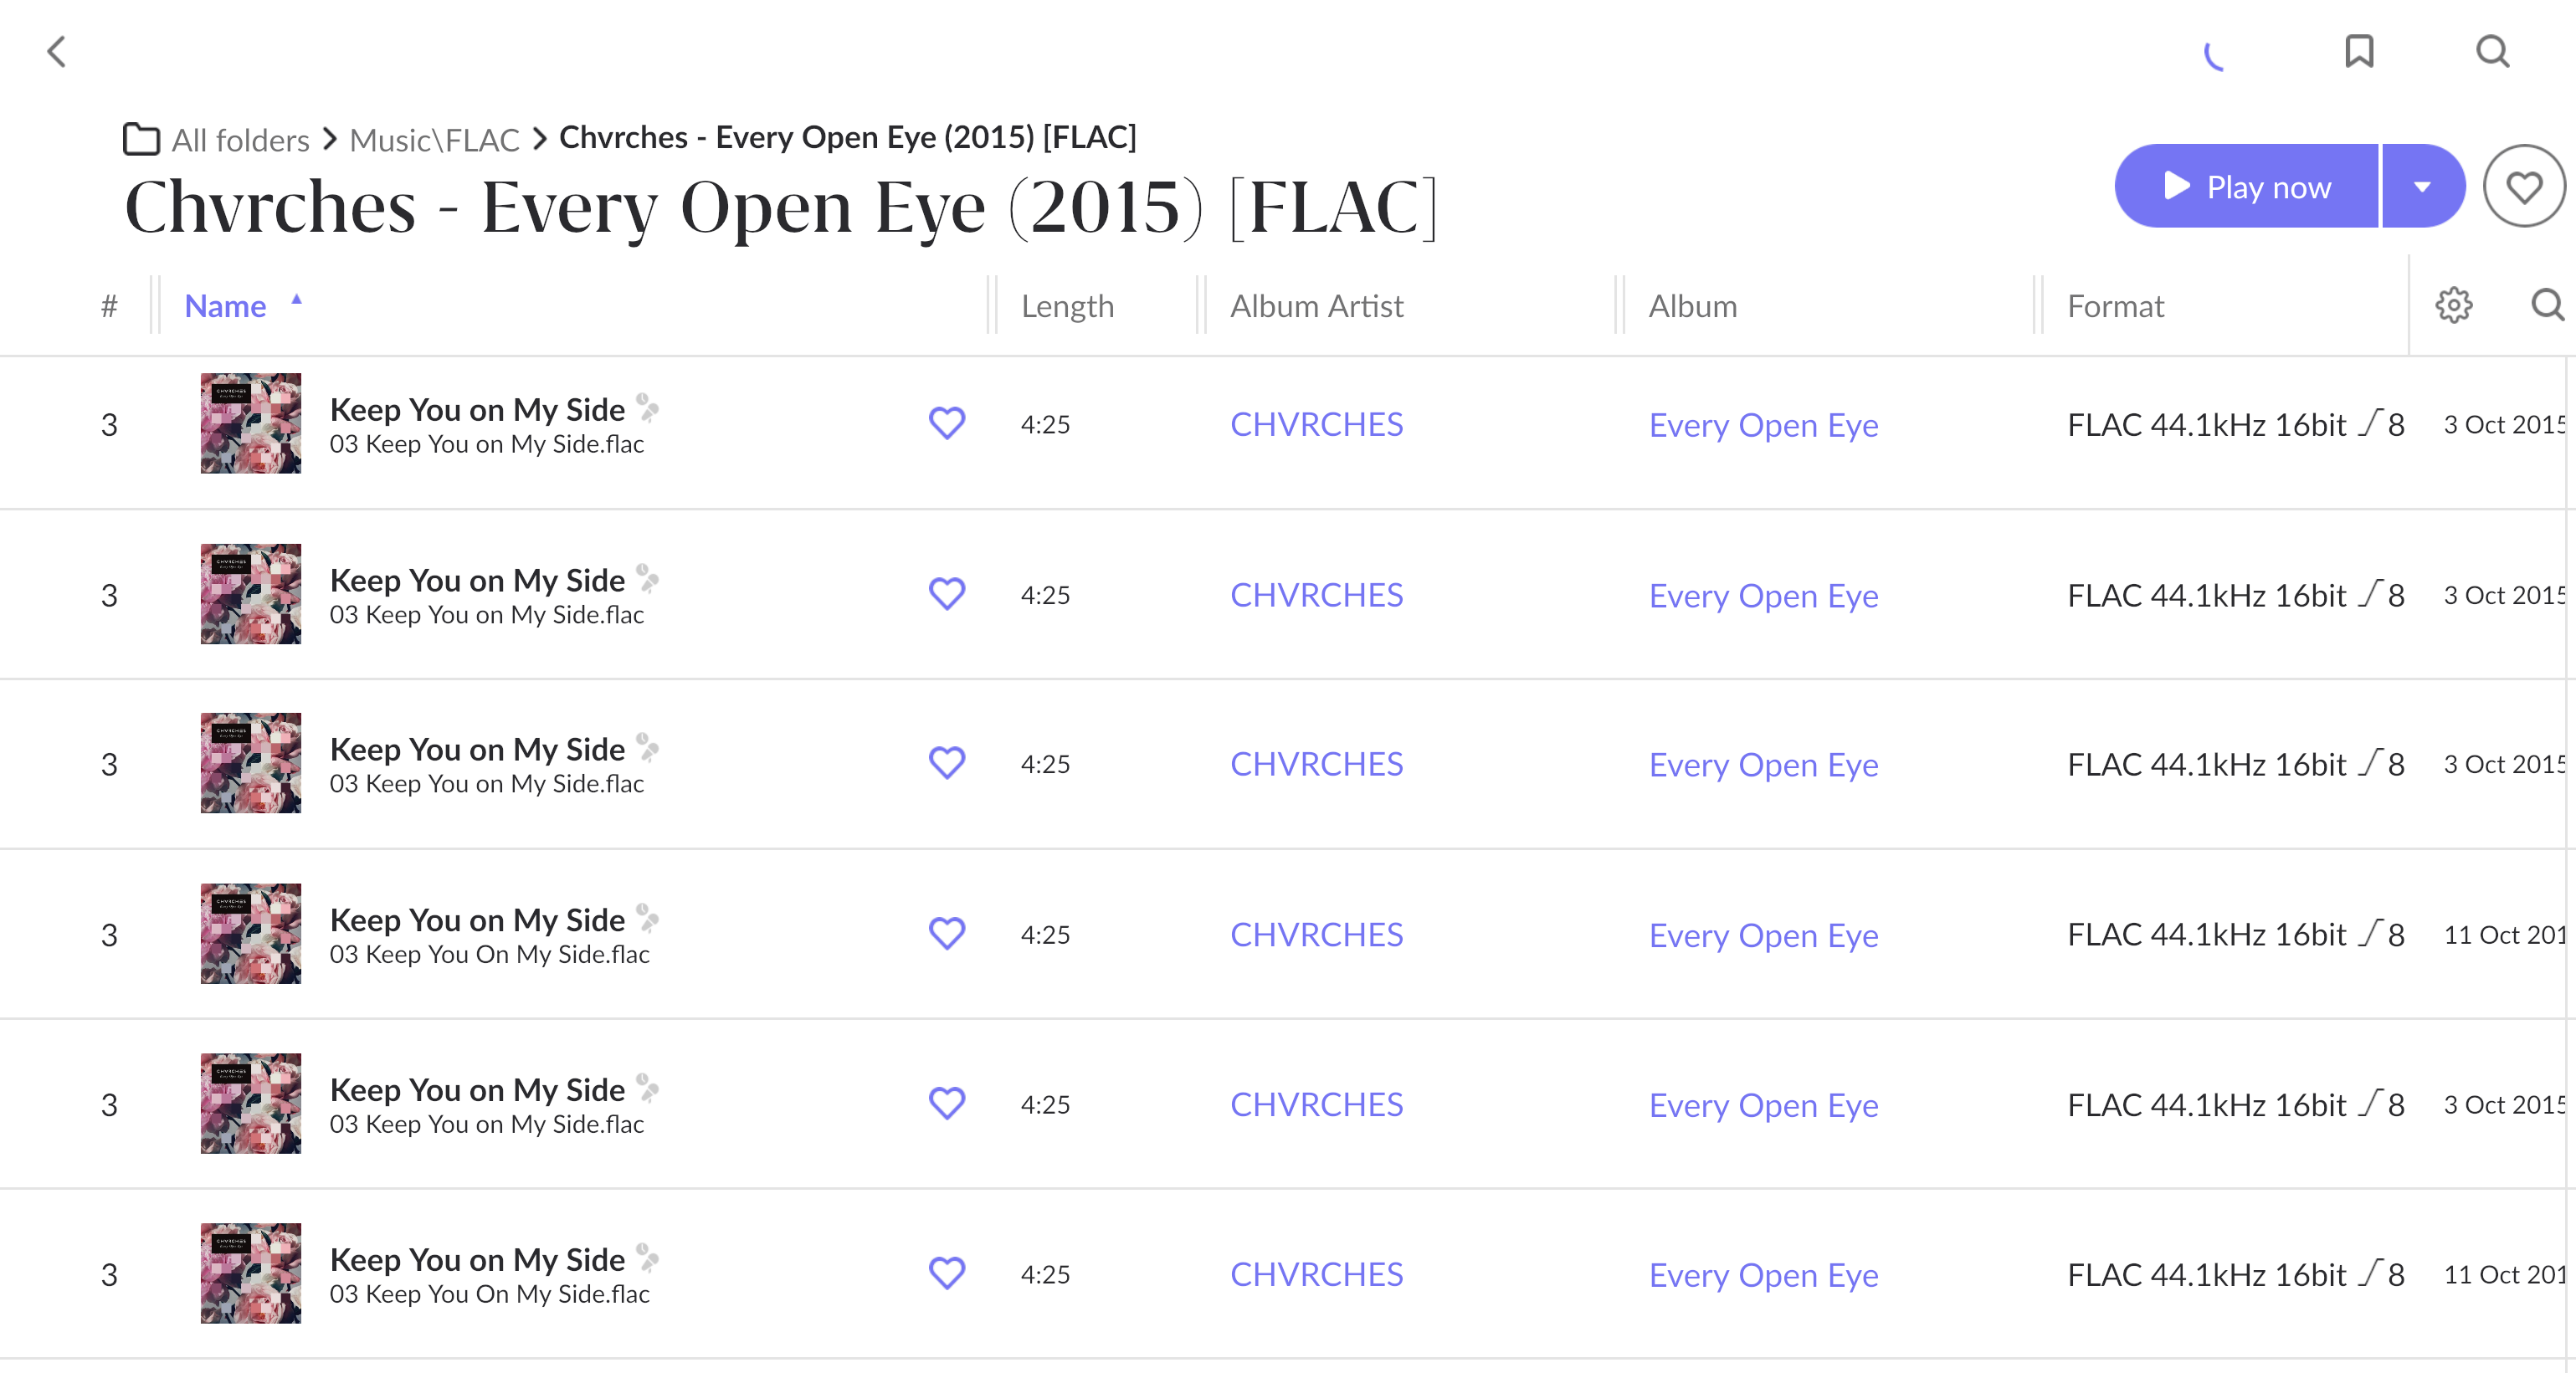Sort by the Length column header

(1067, 306)
